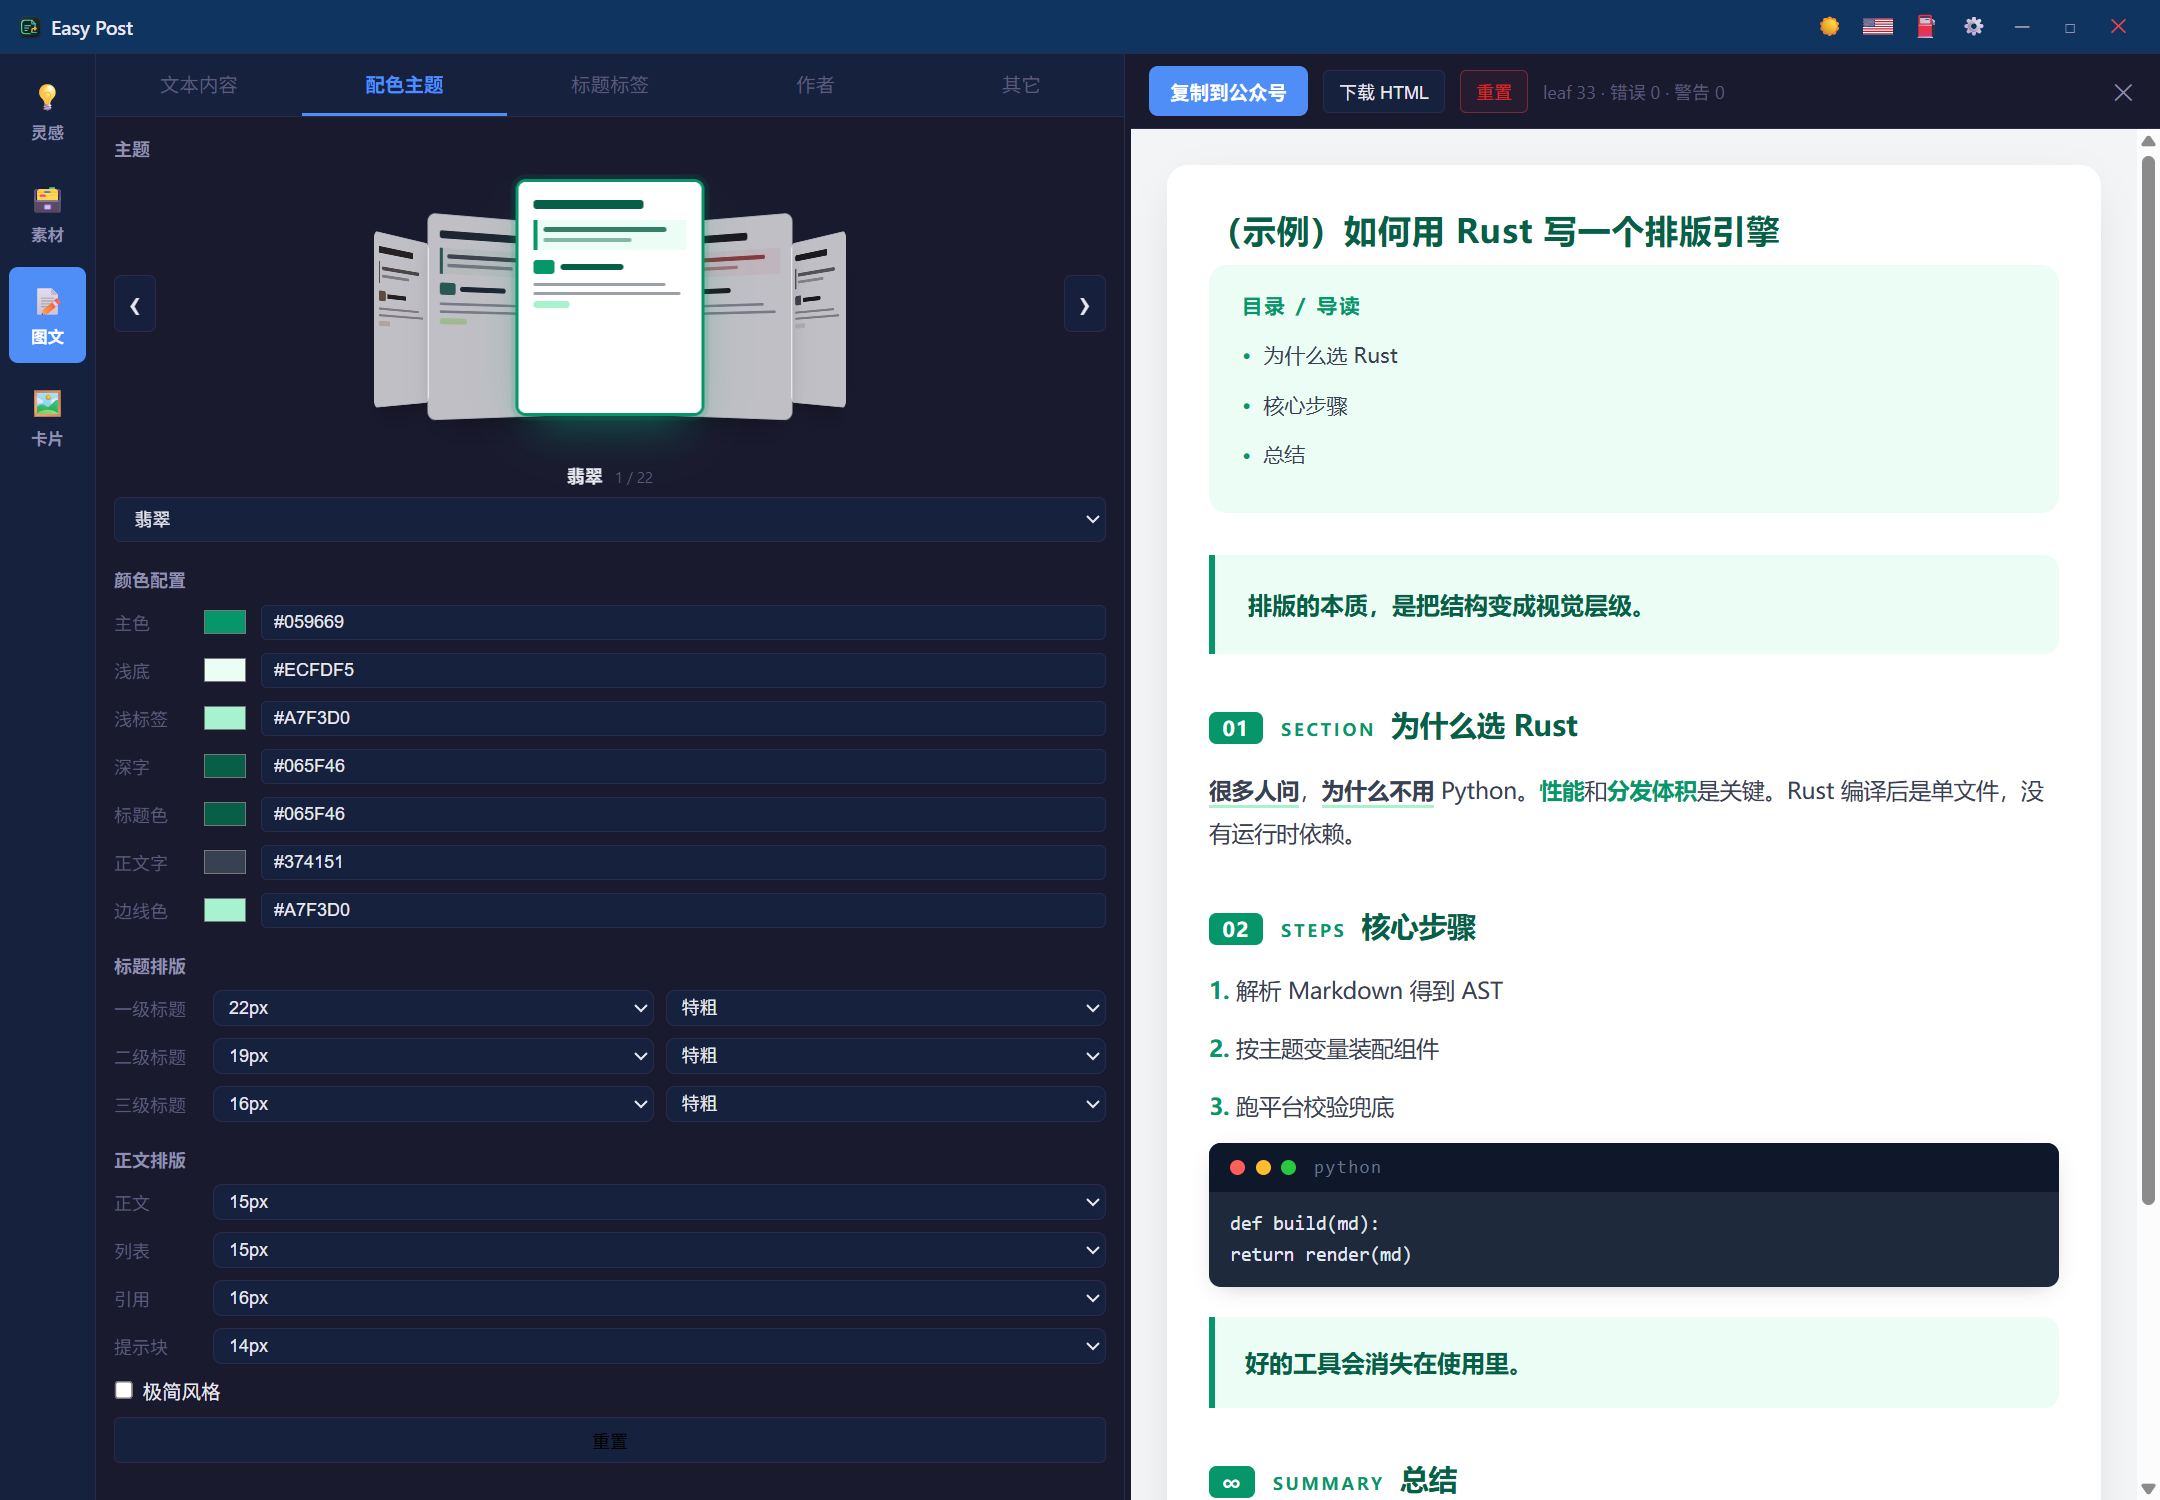Viewport: 2160px width, 1500px height.
Task: Switch to the 配色主题 tab
Action: [x=404, y=85]
